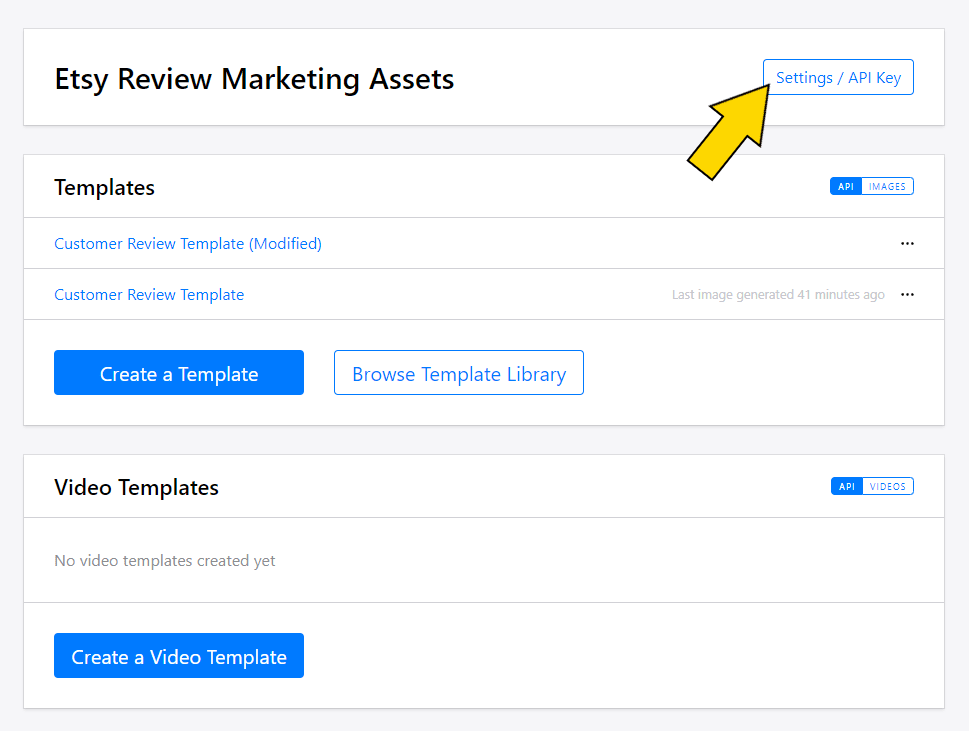Click the Create a Template button

(x=179, y=373)
